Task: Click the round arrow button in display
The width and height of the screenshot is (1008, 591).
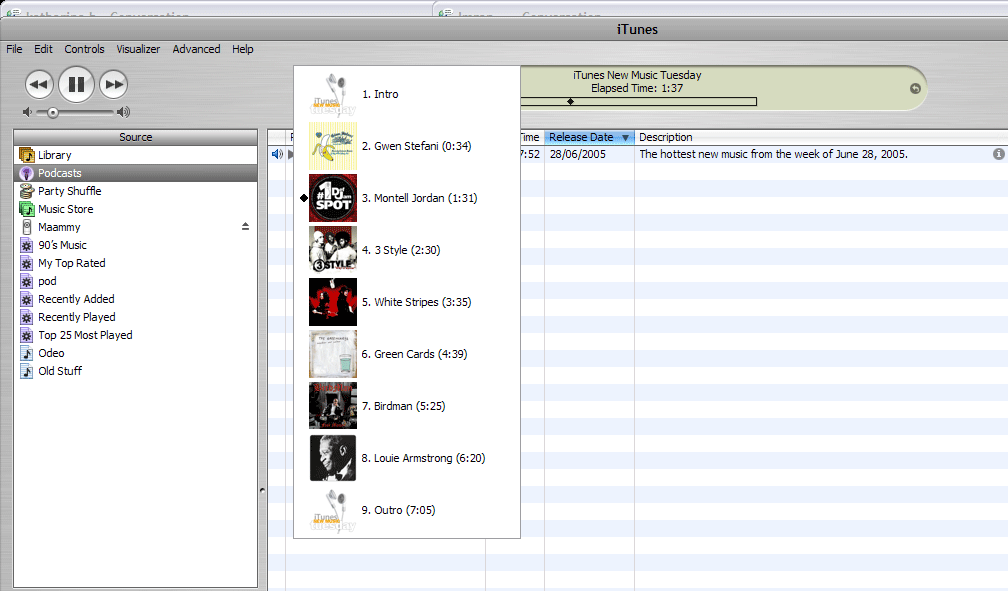Action: point(915,89)
